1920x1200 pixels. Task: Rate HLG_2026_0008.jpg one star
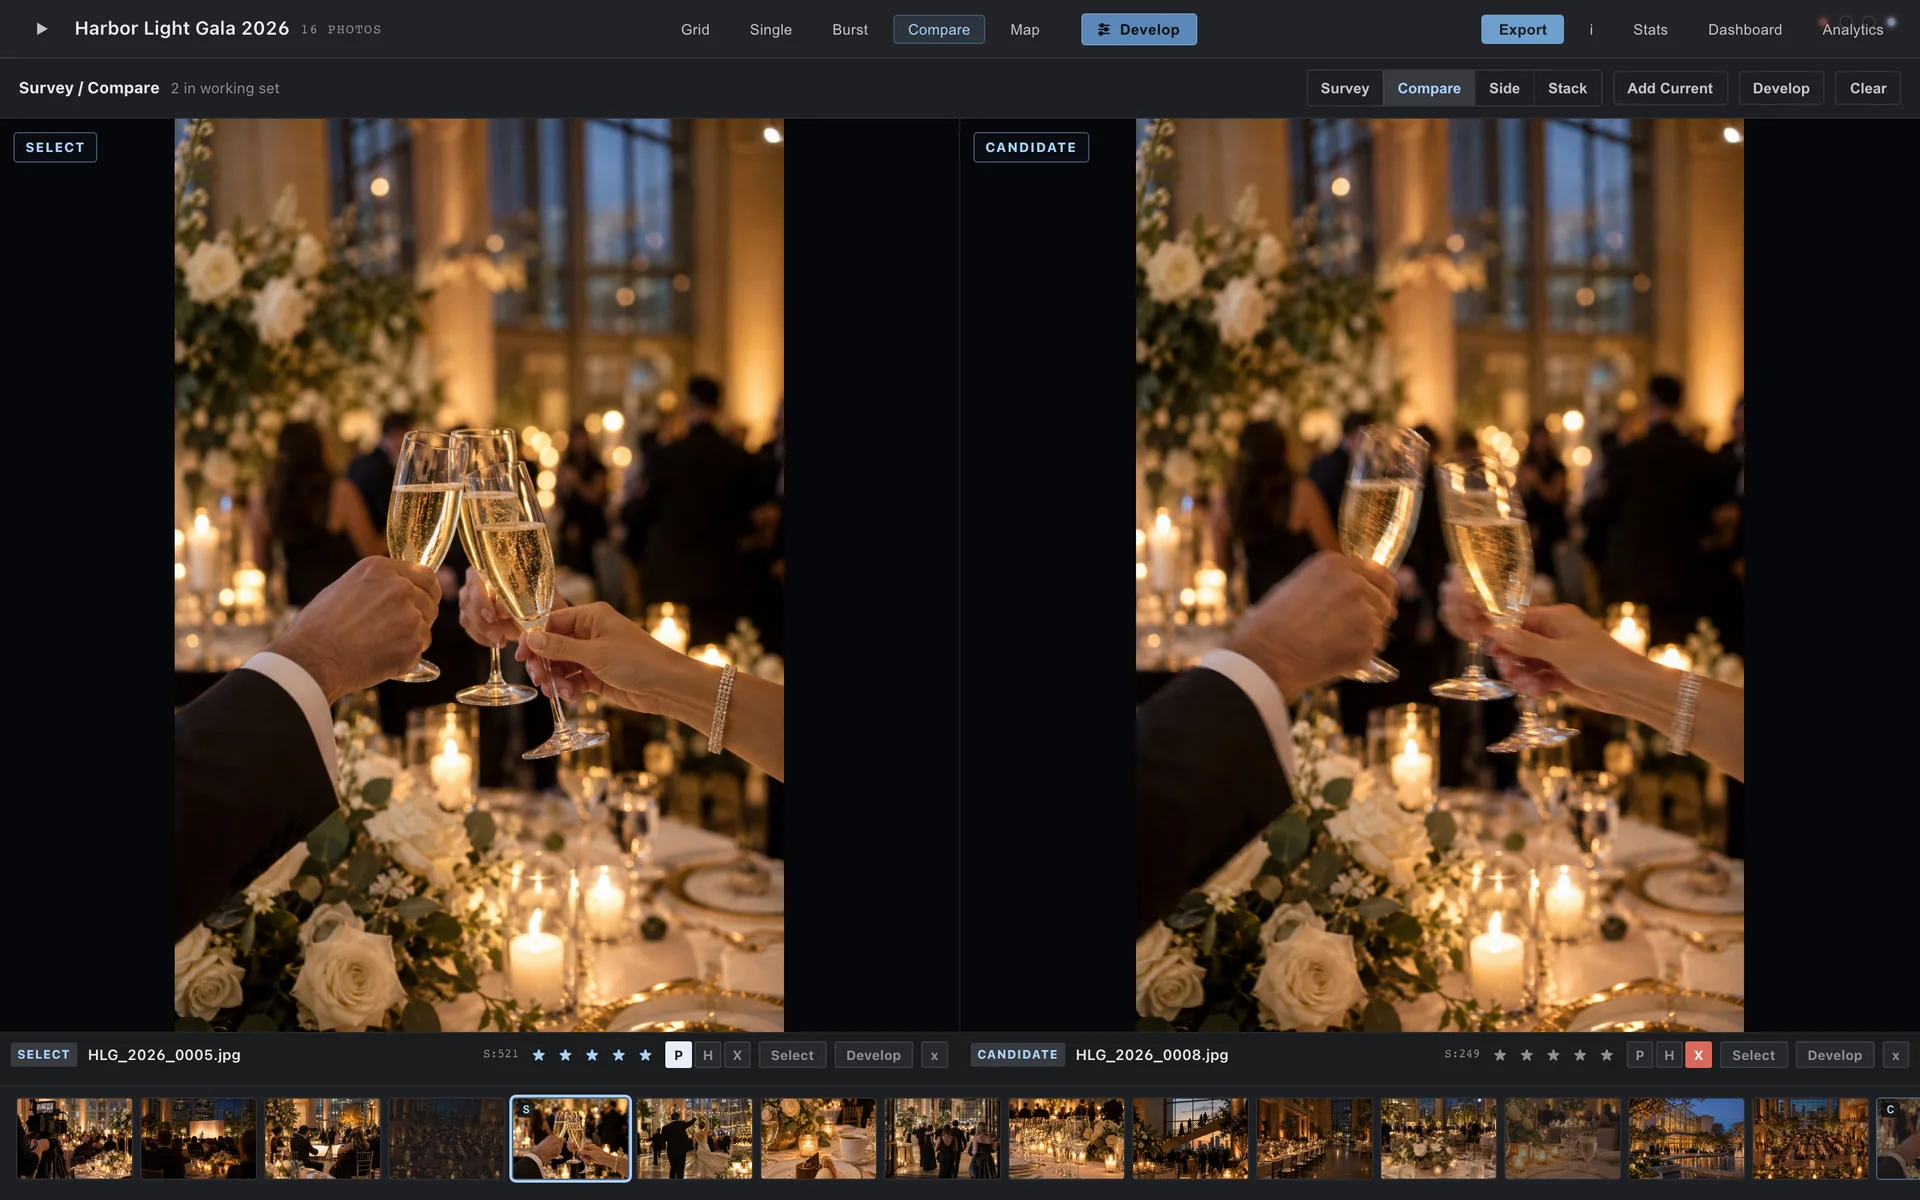[x=1500, y=1055]
